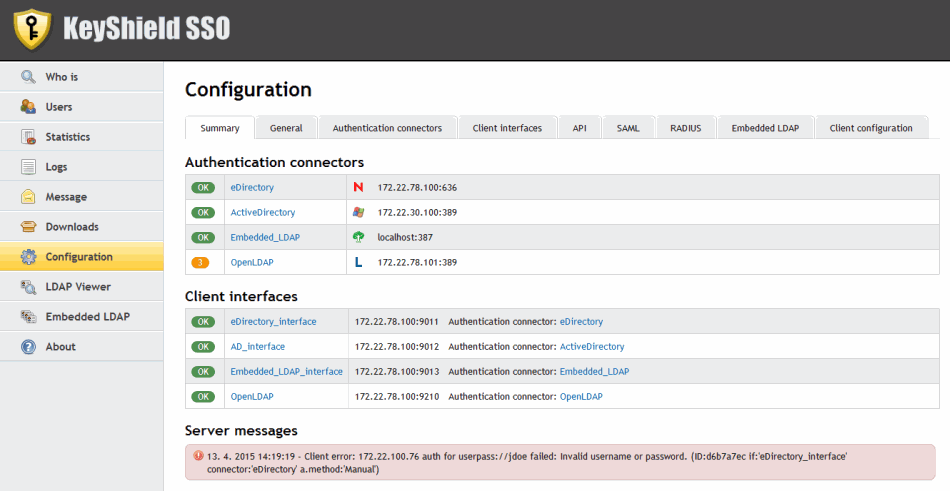Click the OK badge for Embedded_LDAP connector
Image resolution: width=950 pixels, height=491 pixels.
coord(203,238)
